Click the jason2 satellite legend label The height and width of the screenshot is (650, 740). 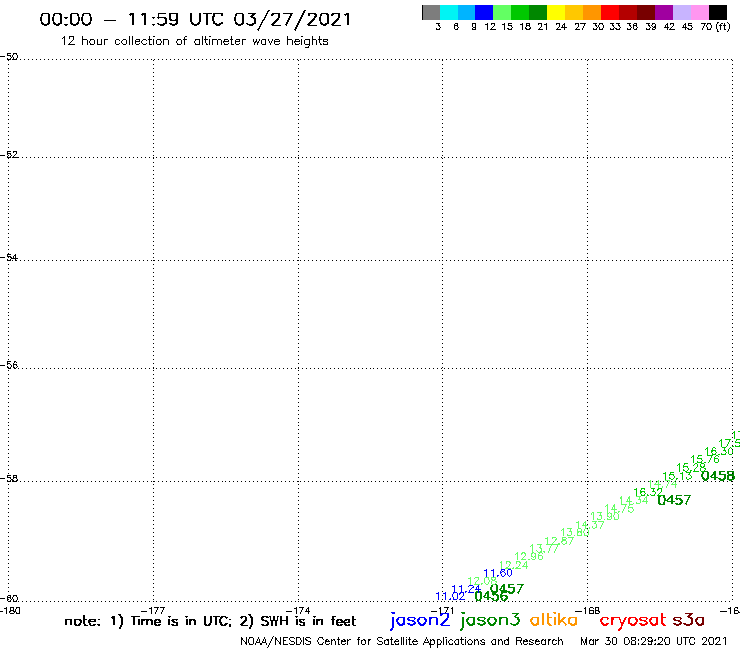coord(420,620)
